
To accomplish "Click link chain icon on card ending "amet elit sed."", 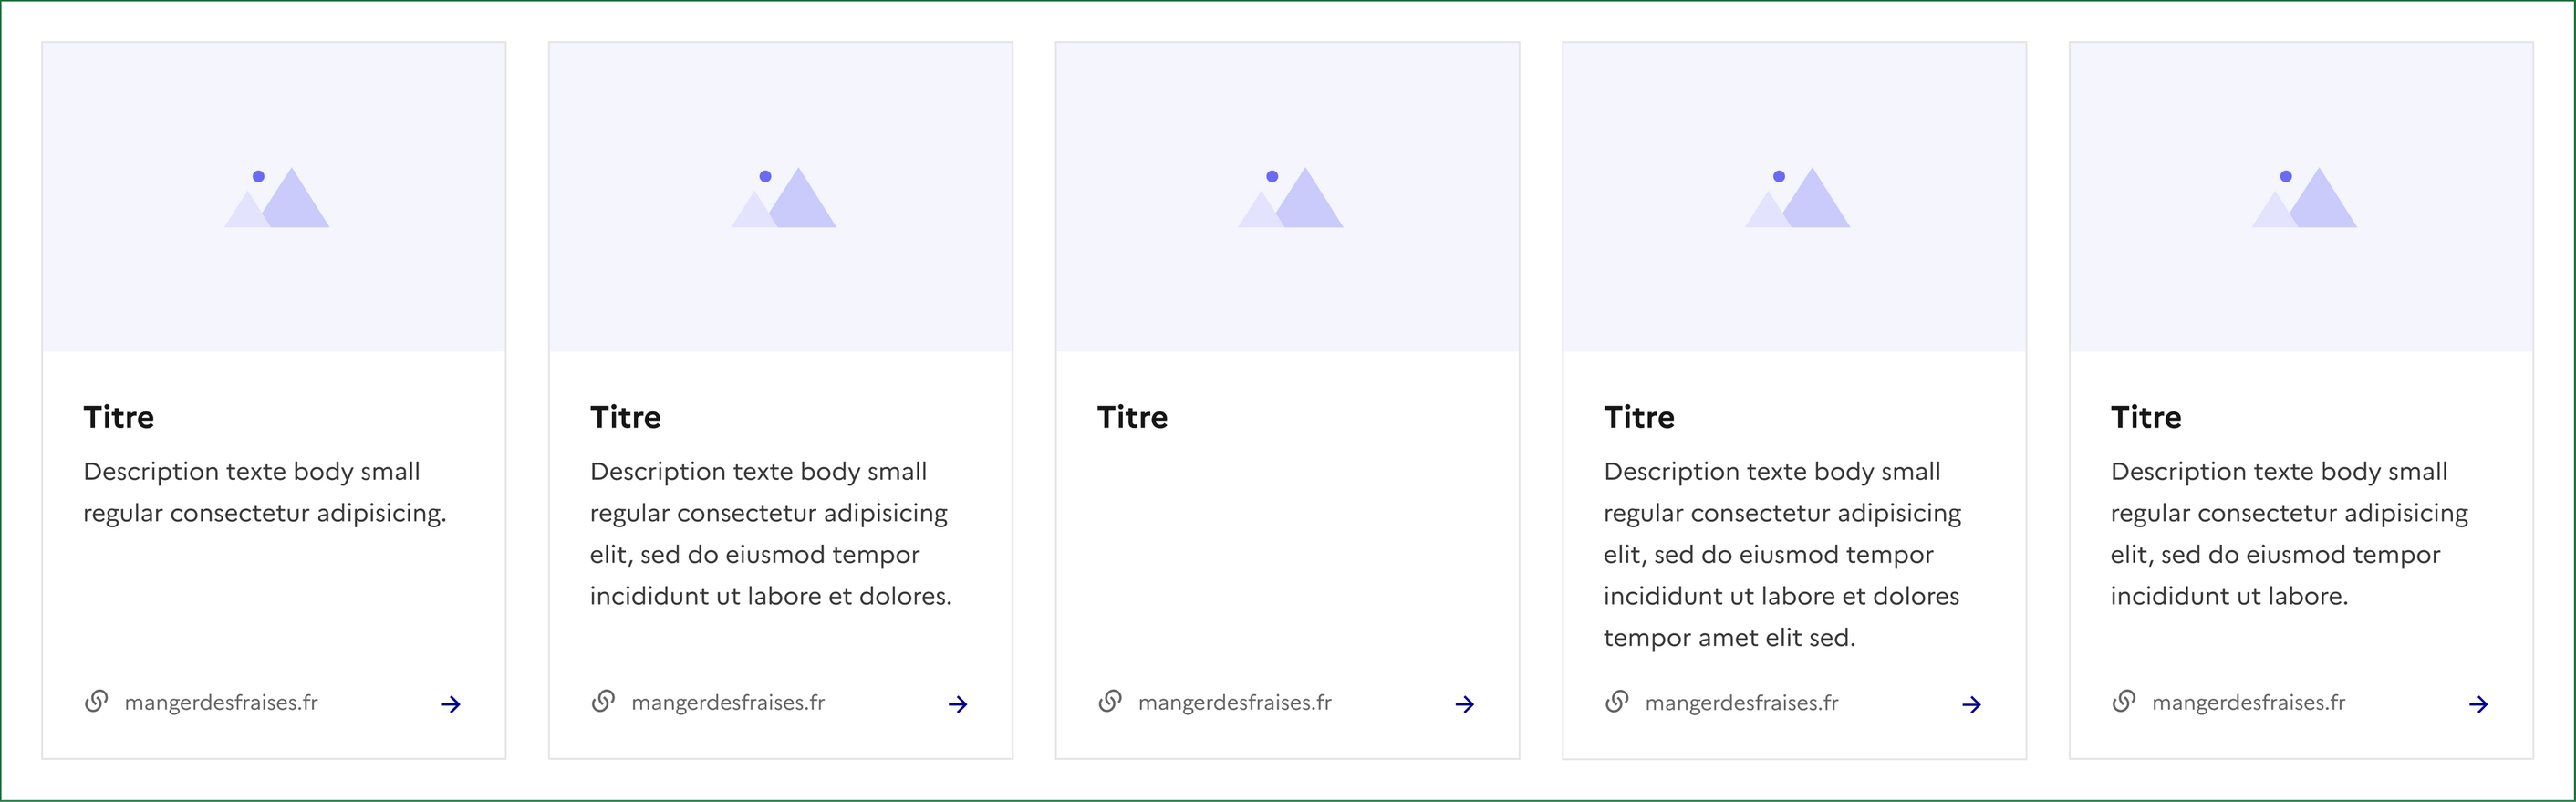I will point(1617,702).
